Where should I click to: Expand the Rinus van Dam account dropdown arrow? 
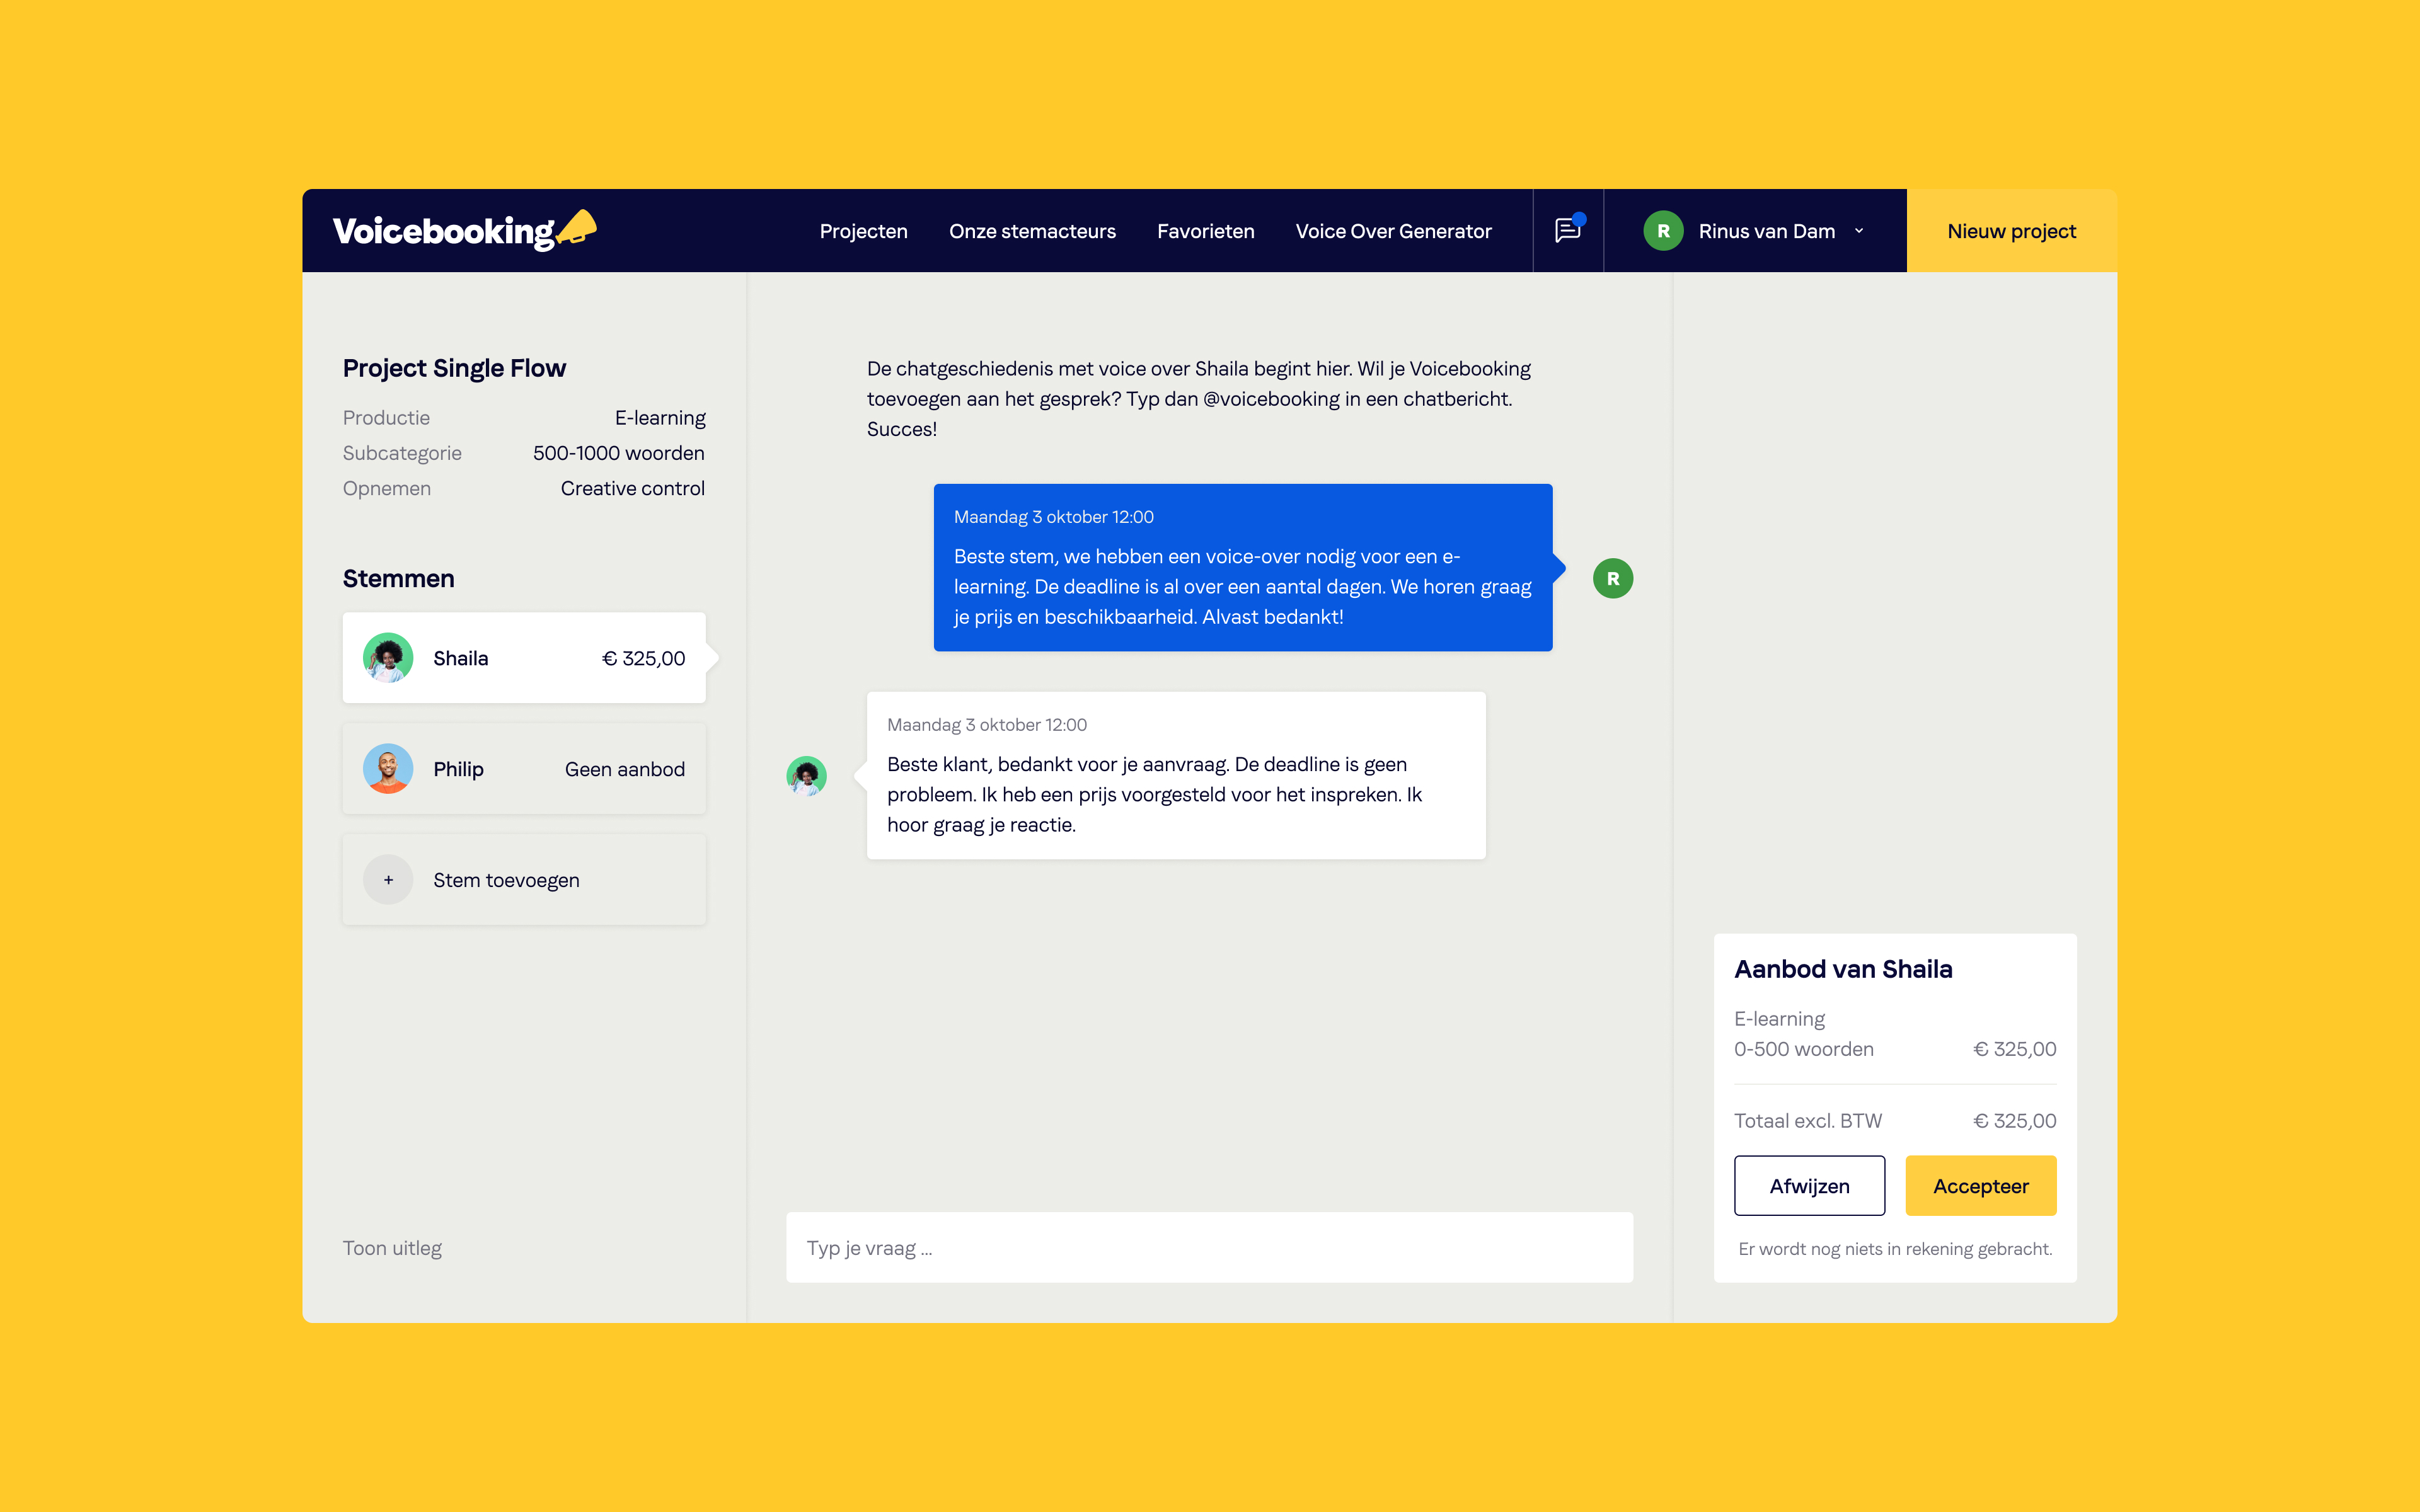(x=1859, y=231)
